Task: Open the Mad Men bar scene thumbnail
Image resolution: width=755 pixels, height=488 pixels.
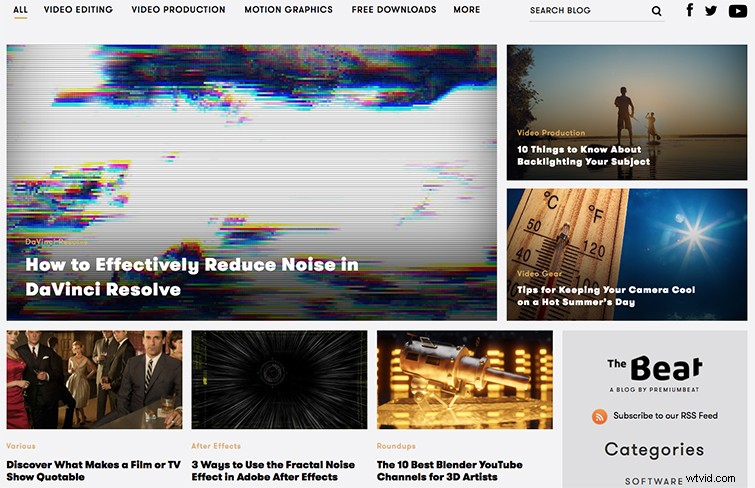Action: click(x=94, y=380)
